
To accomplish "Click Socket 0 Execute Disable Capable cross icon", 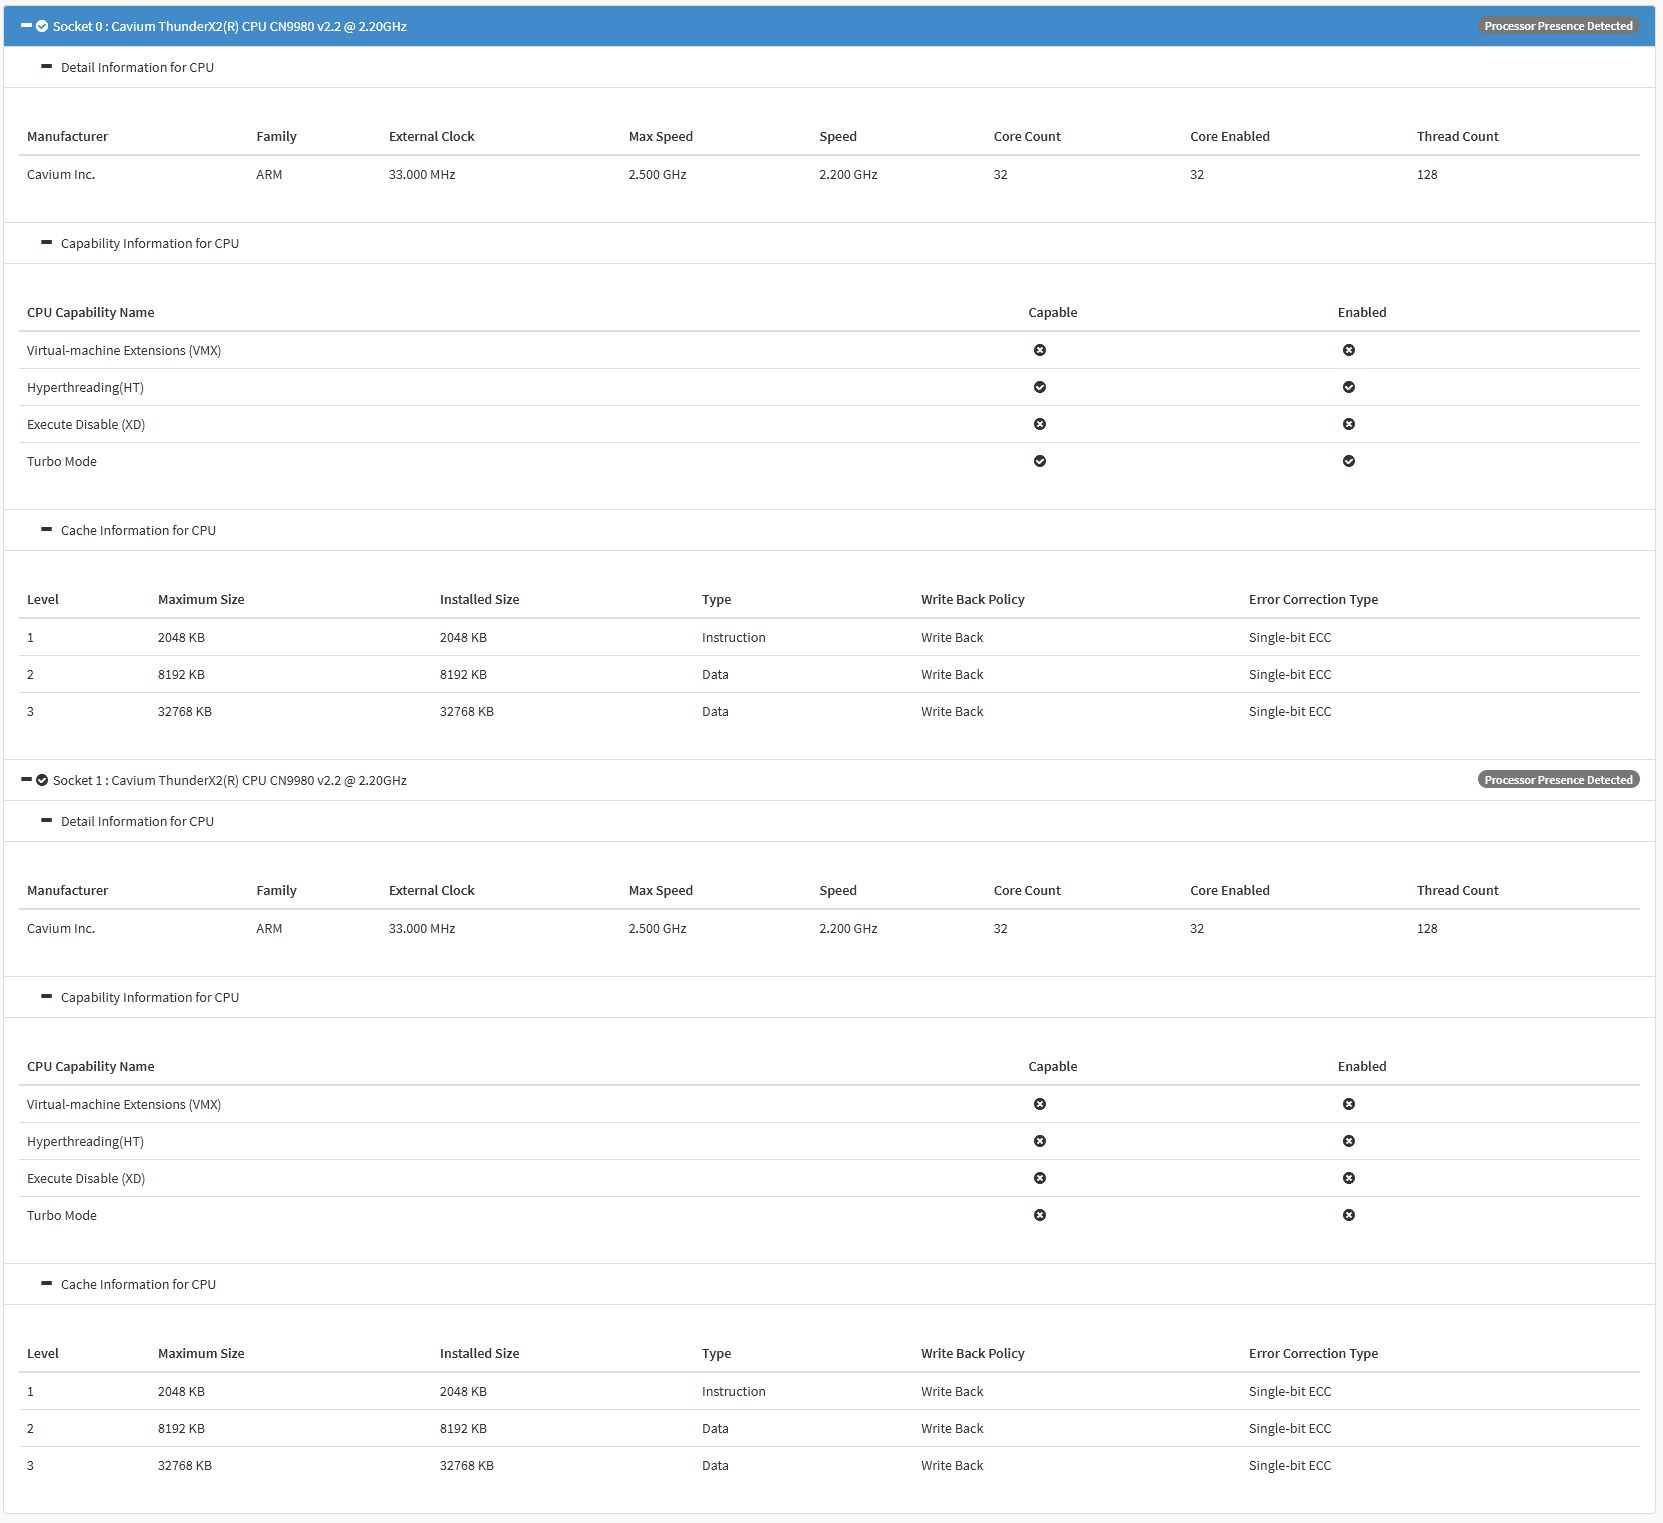I will point(1040,424).
